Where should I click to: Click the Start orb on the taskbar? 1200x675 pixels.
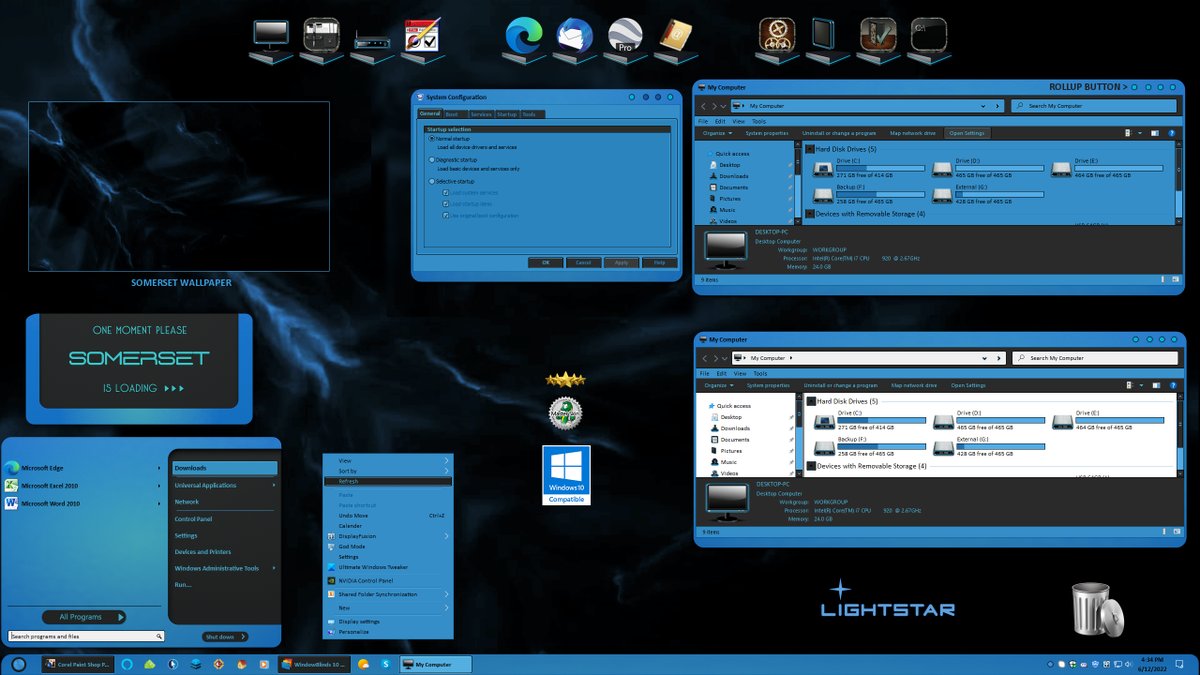pos(18,664)
